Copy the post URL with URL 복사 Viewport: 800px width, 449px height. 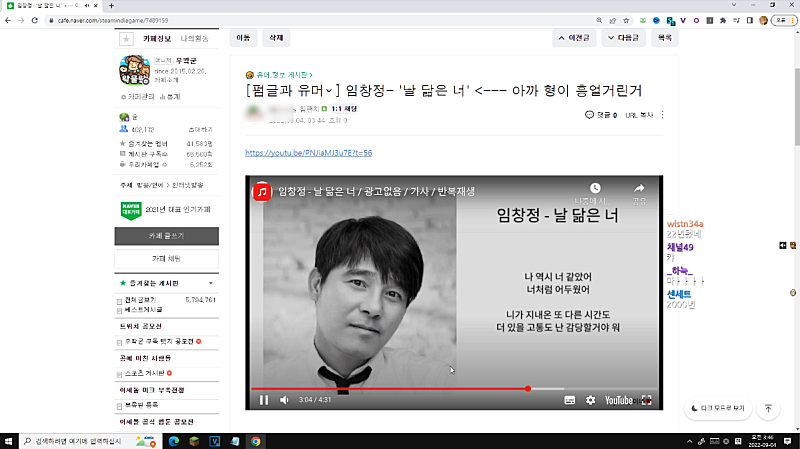point(639,115)
